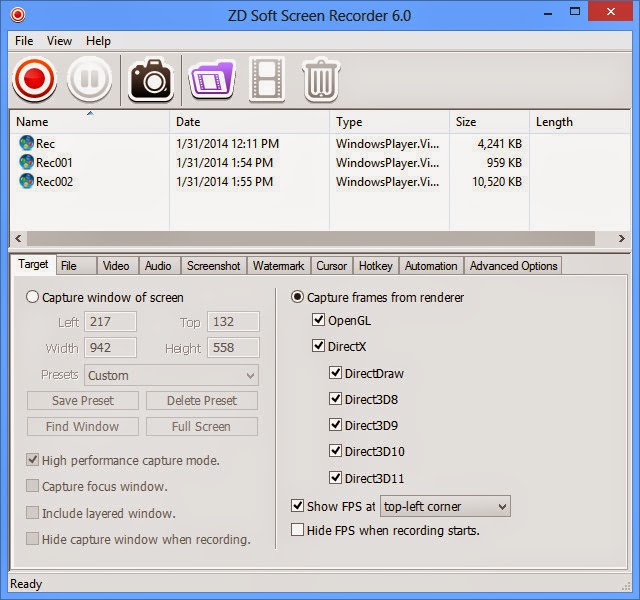Open the Help menu

(x=98, y=41)
